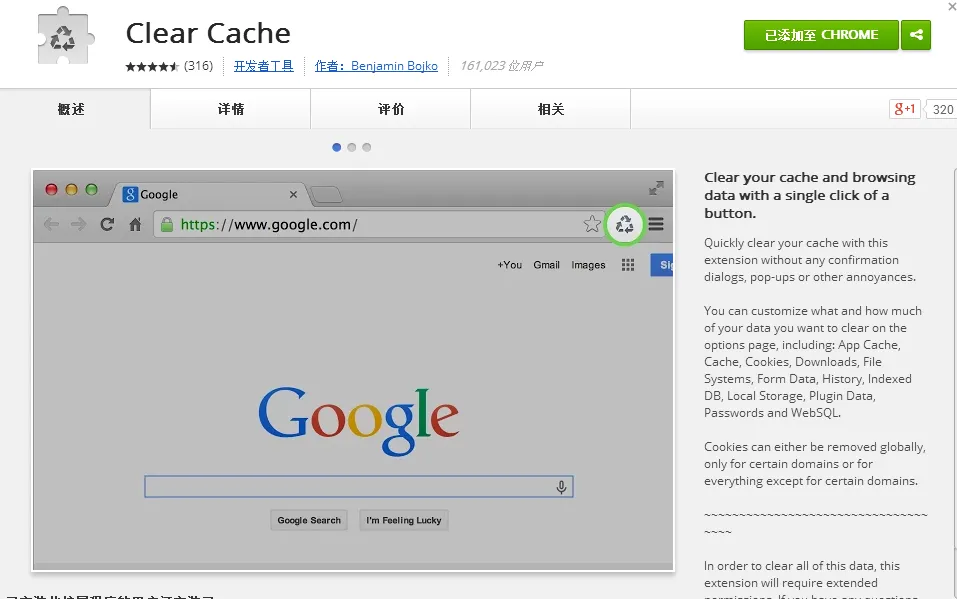This screenshot has width=957, height=599.
Task: Select the second carousel dot
Action: [x=352, y=147]
